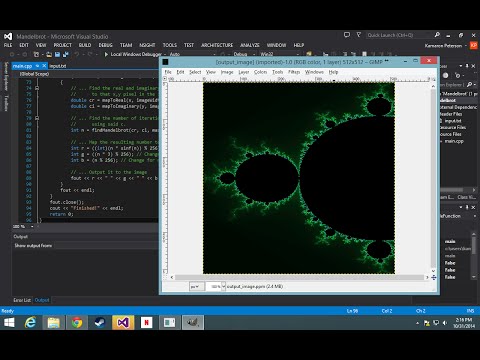Switch to the Error List tab

click(x=22, y=300)
